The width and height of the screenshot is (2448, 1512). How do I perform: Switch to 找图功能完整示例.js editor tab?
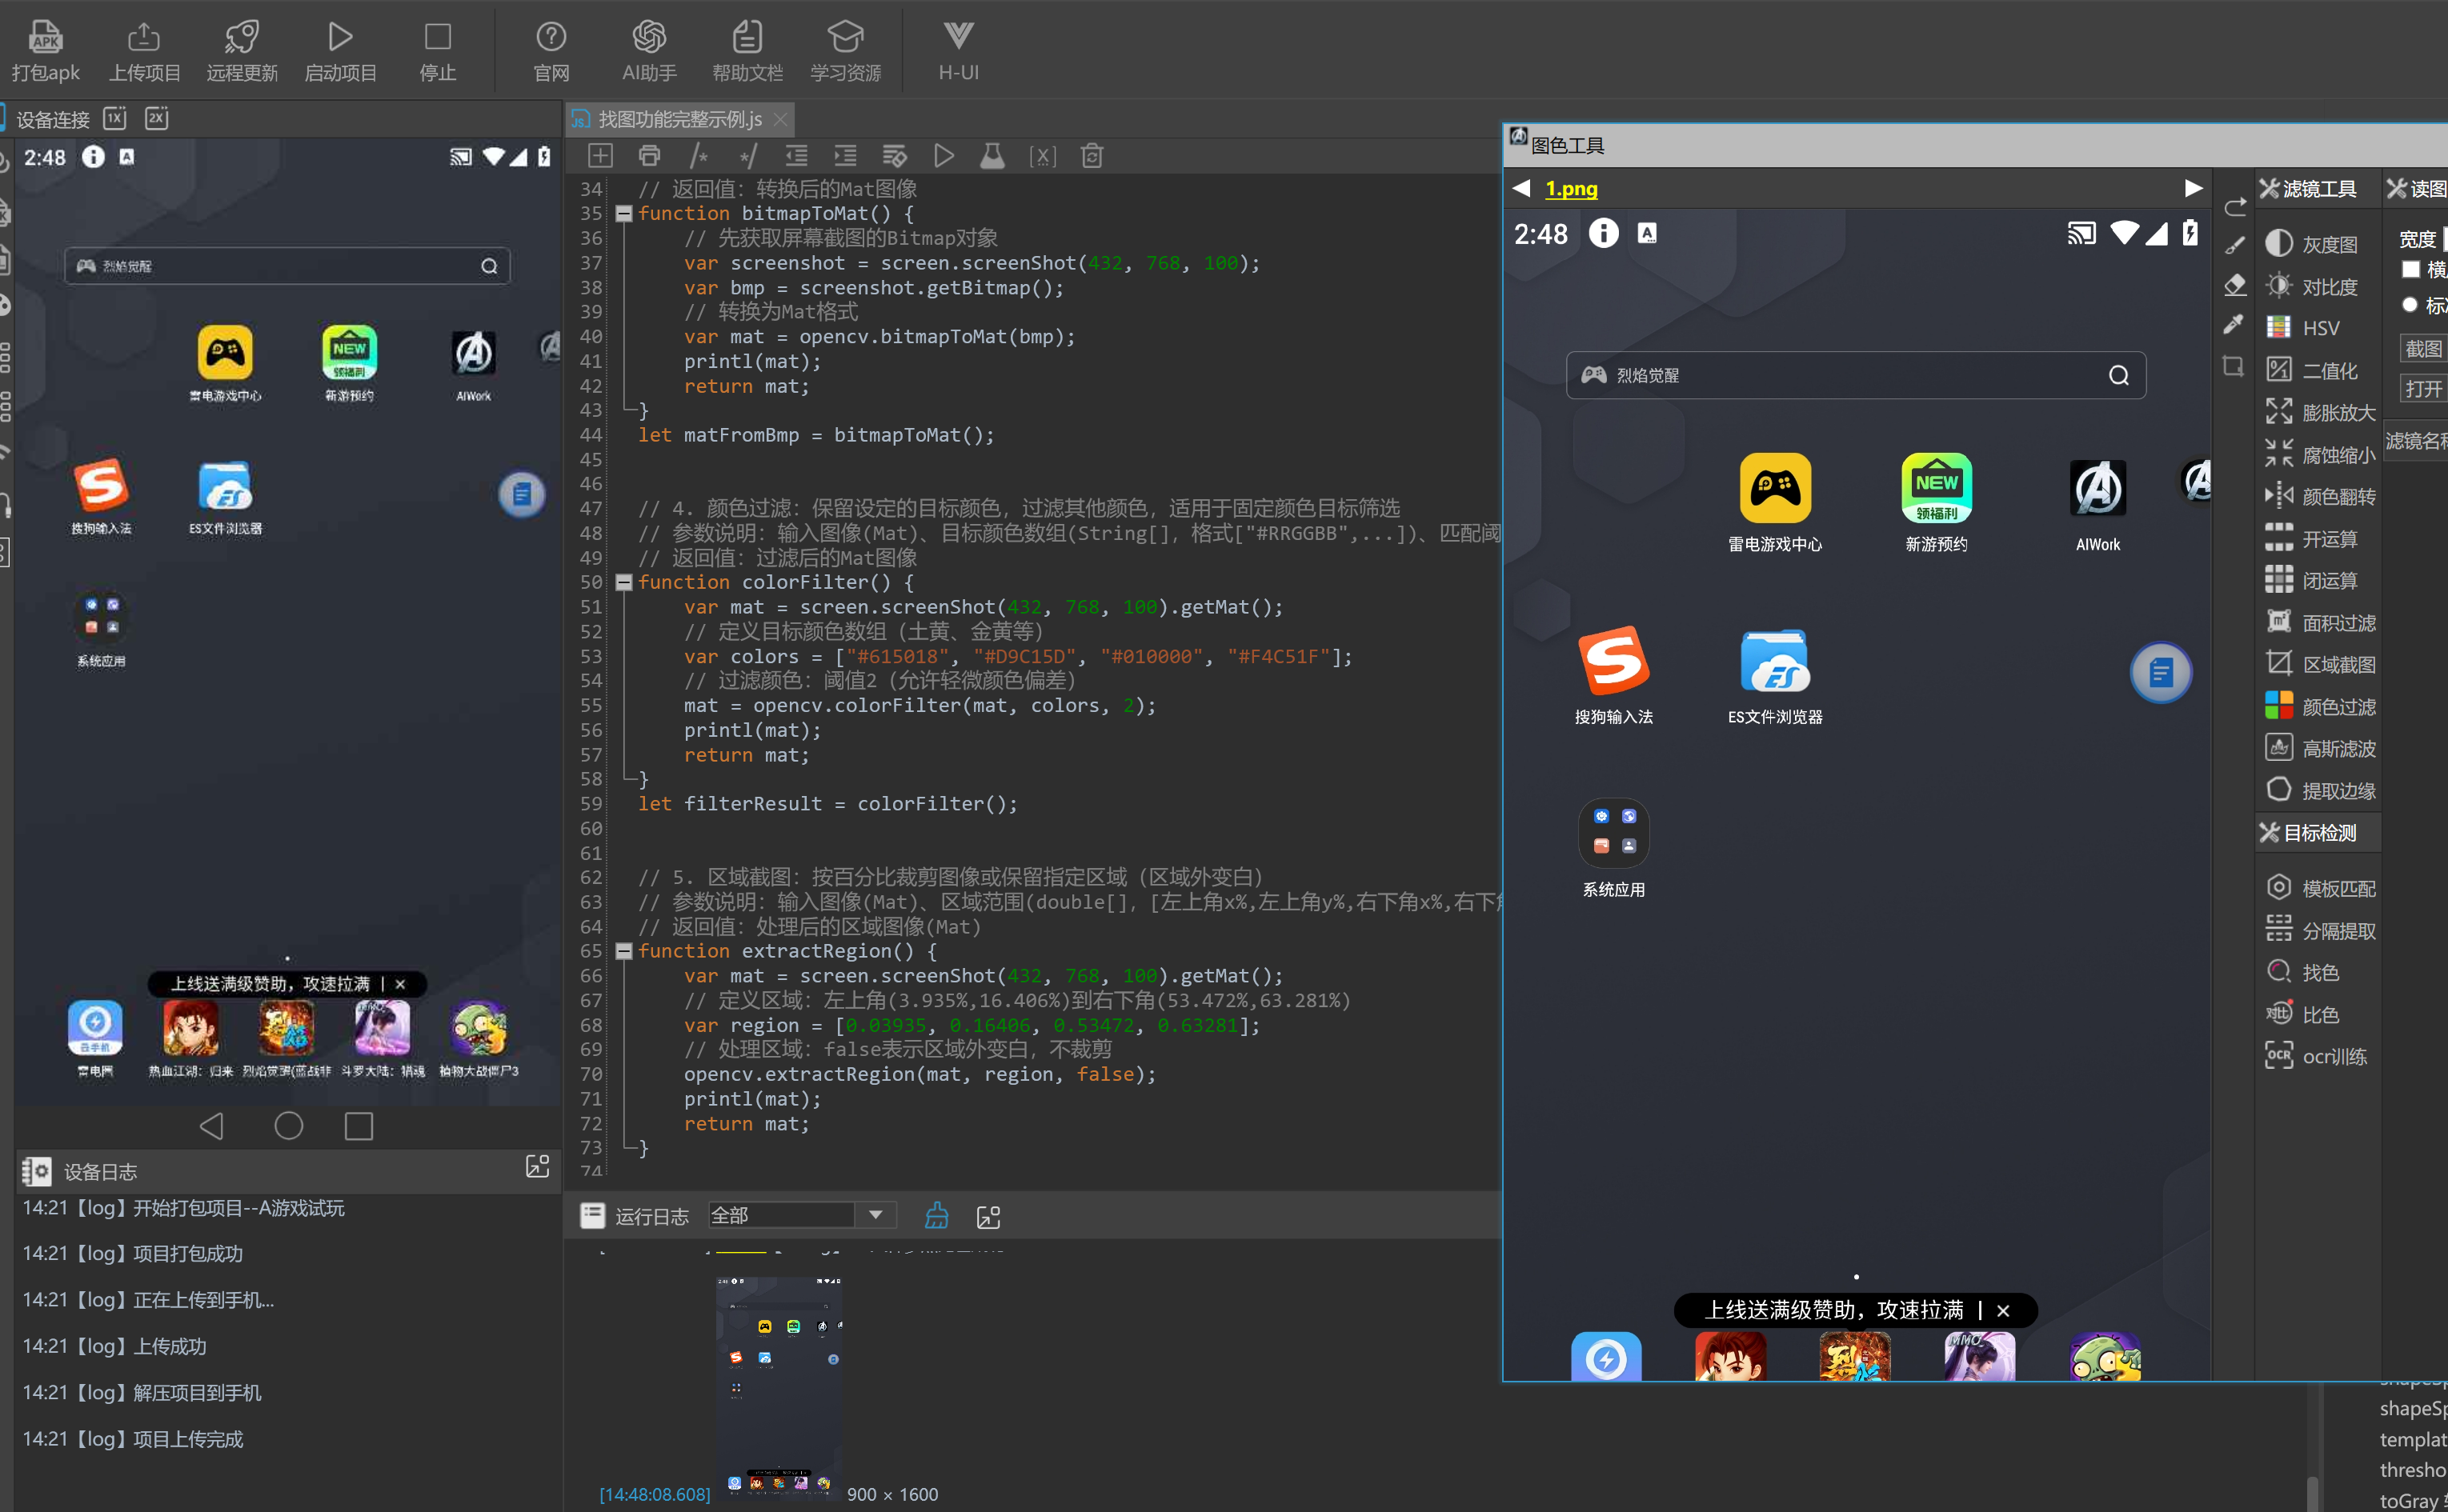[679, 119]
